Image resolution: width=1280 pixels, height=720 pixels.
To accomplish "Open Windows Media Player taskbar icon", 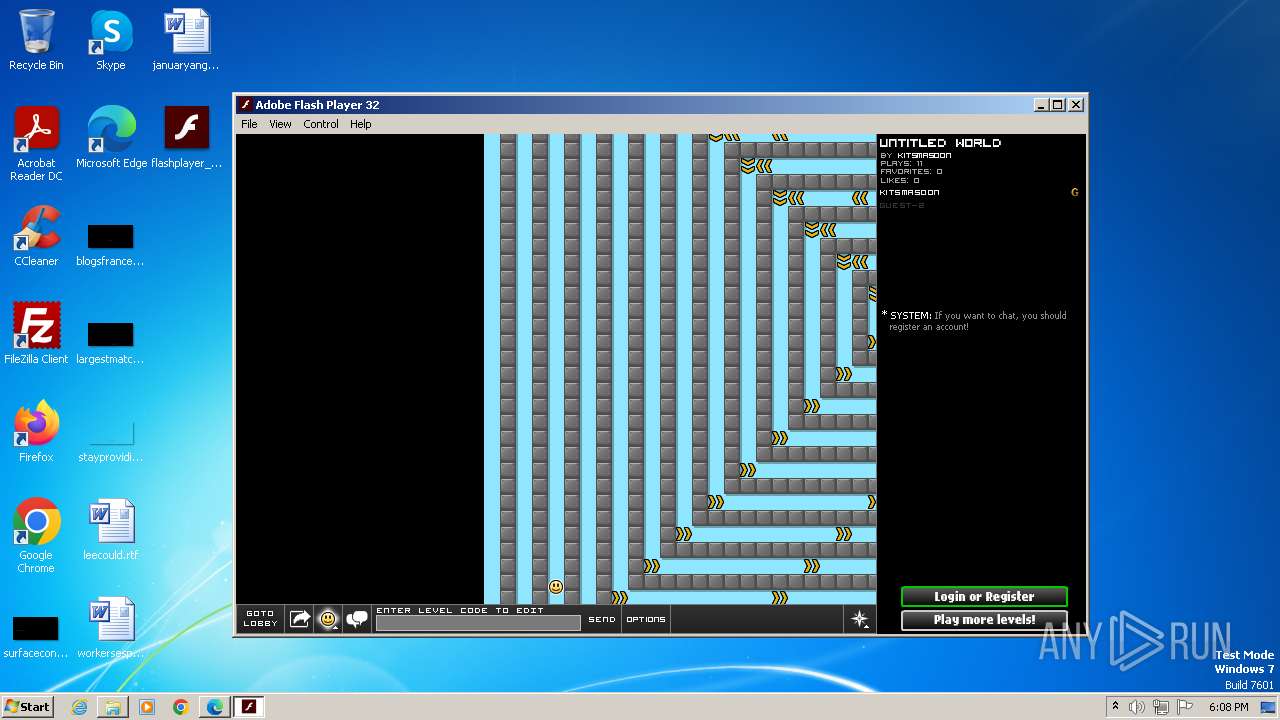I will [x=147, y=707].
